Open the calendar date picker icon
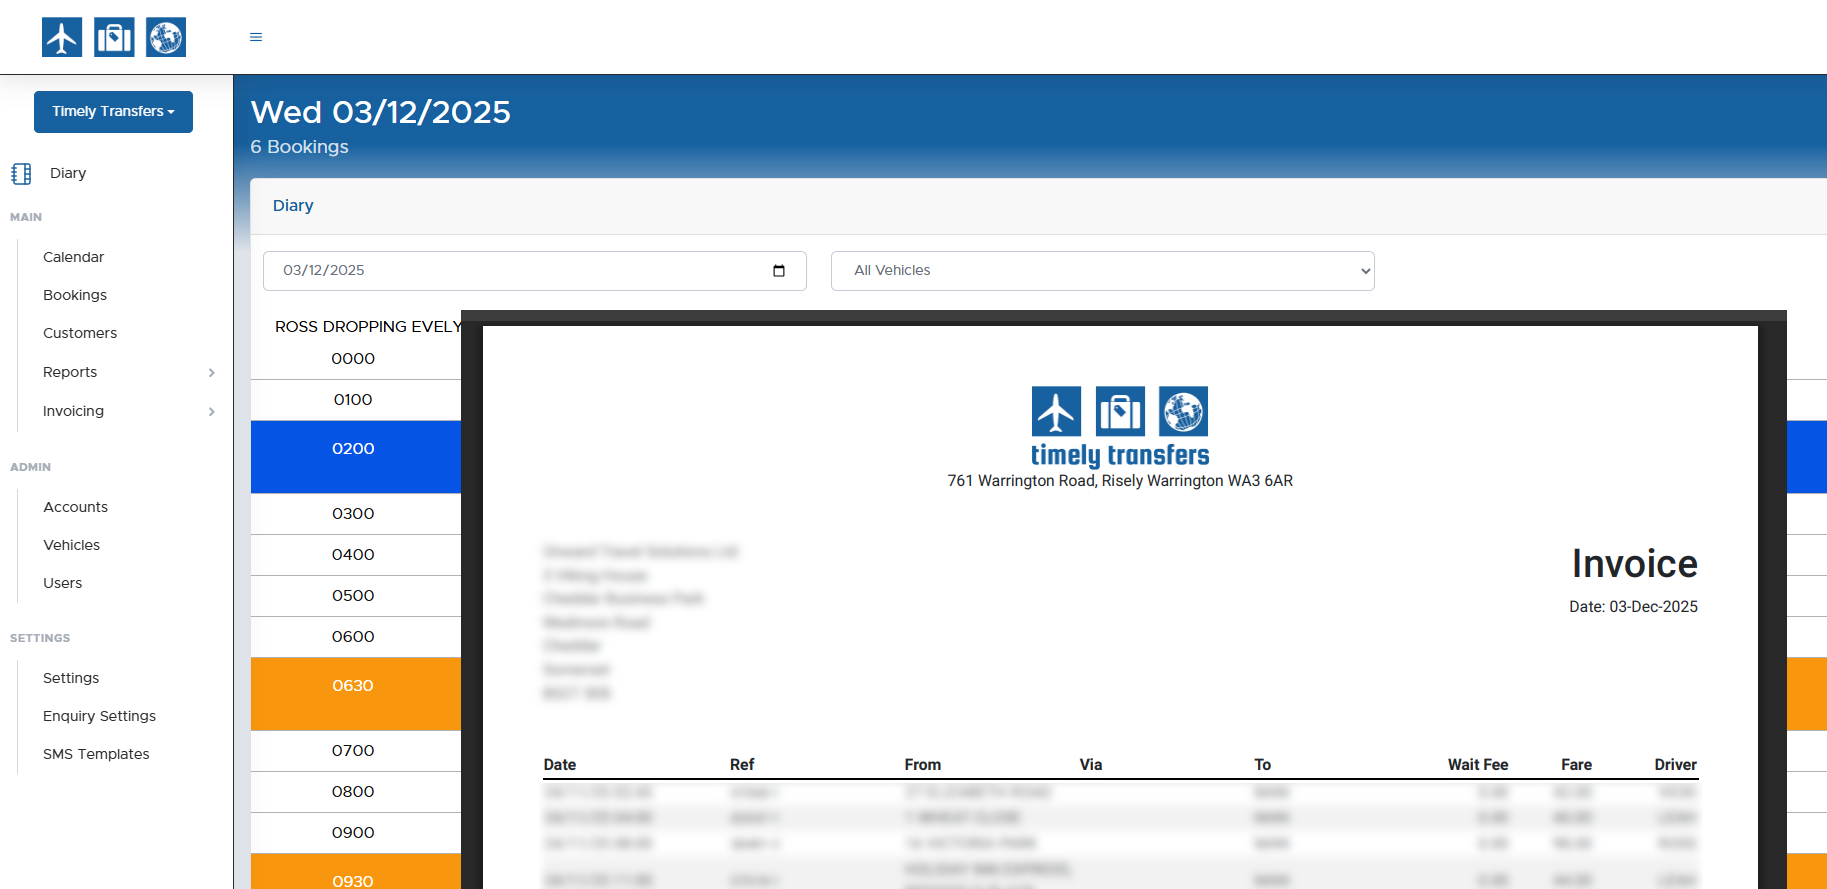 coord(779,271)
